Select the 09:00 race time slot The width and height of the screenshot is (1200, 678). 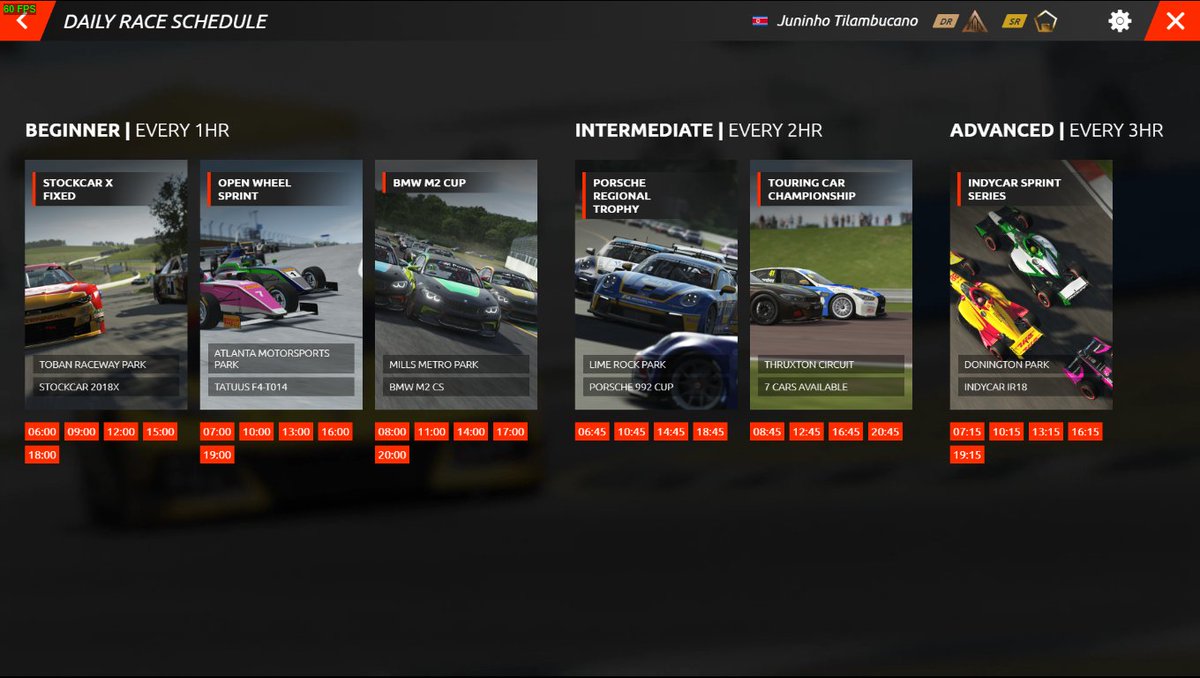coord(81,432)
